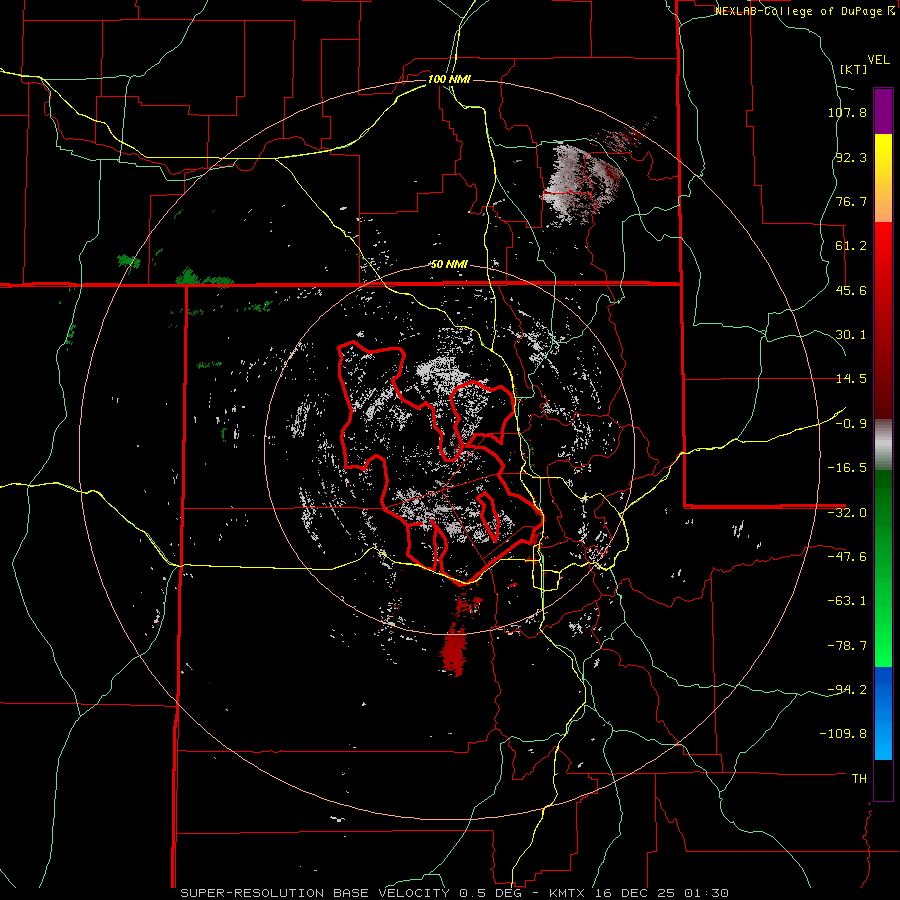Screen dimensions: 900x900
Task: Select the -109.8 scale value
Action: click(x=844, y=734)
